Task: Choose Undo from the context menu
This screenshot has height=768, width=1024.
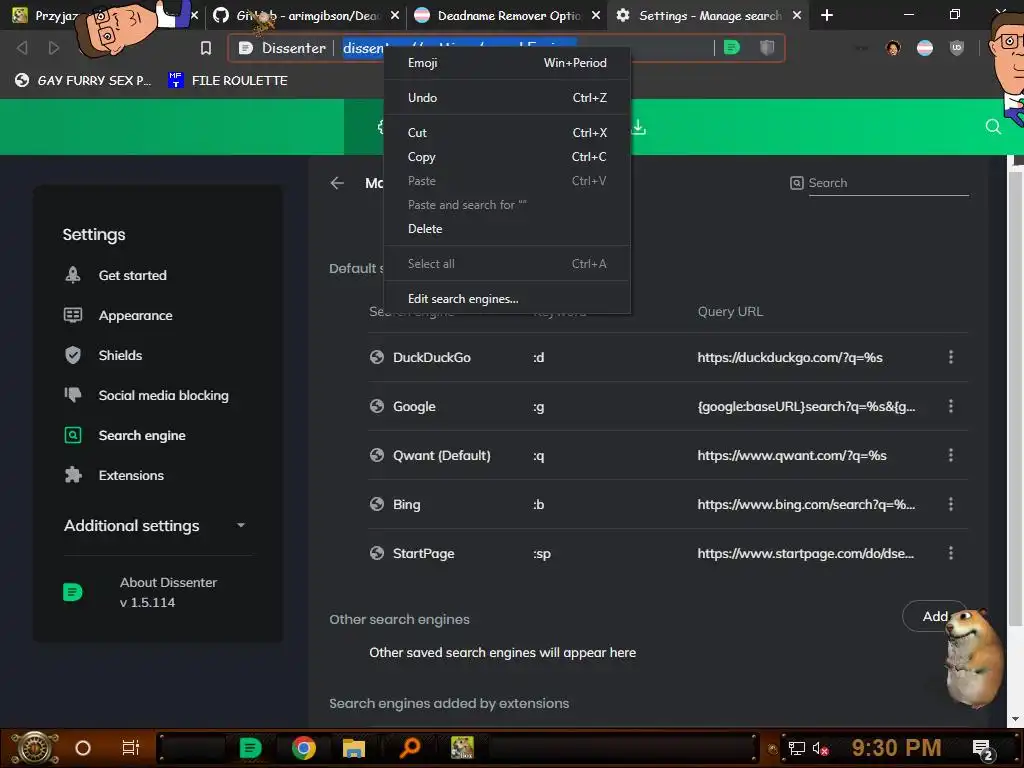Action: coord(507,97)
